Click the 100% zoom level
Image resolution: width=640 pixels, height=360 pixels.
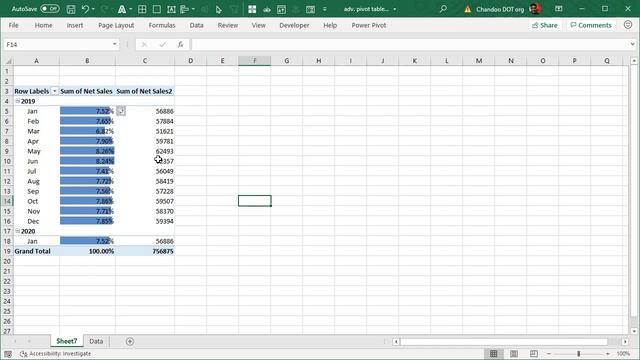tap(623, 353)
